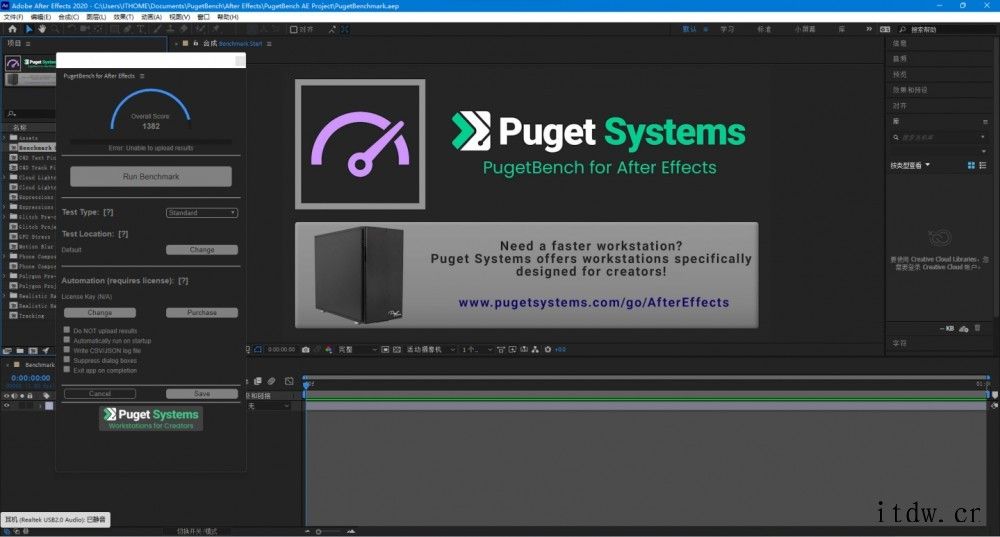Click the timeline timecode 0:00:00:00
The height and width of the screenshot is (537, 1000).
[31, 378]
